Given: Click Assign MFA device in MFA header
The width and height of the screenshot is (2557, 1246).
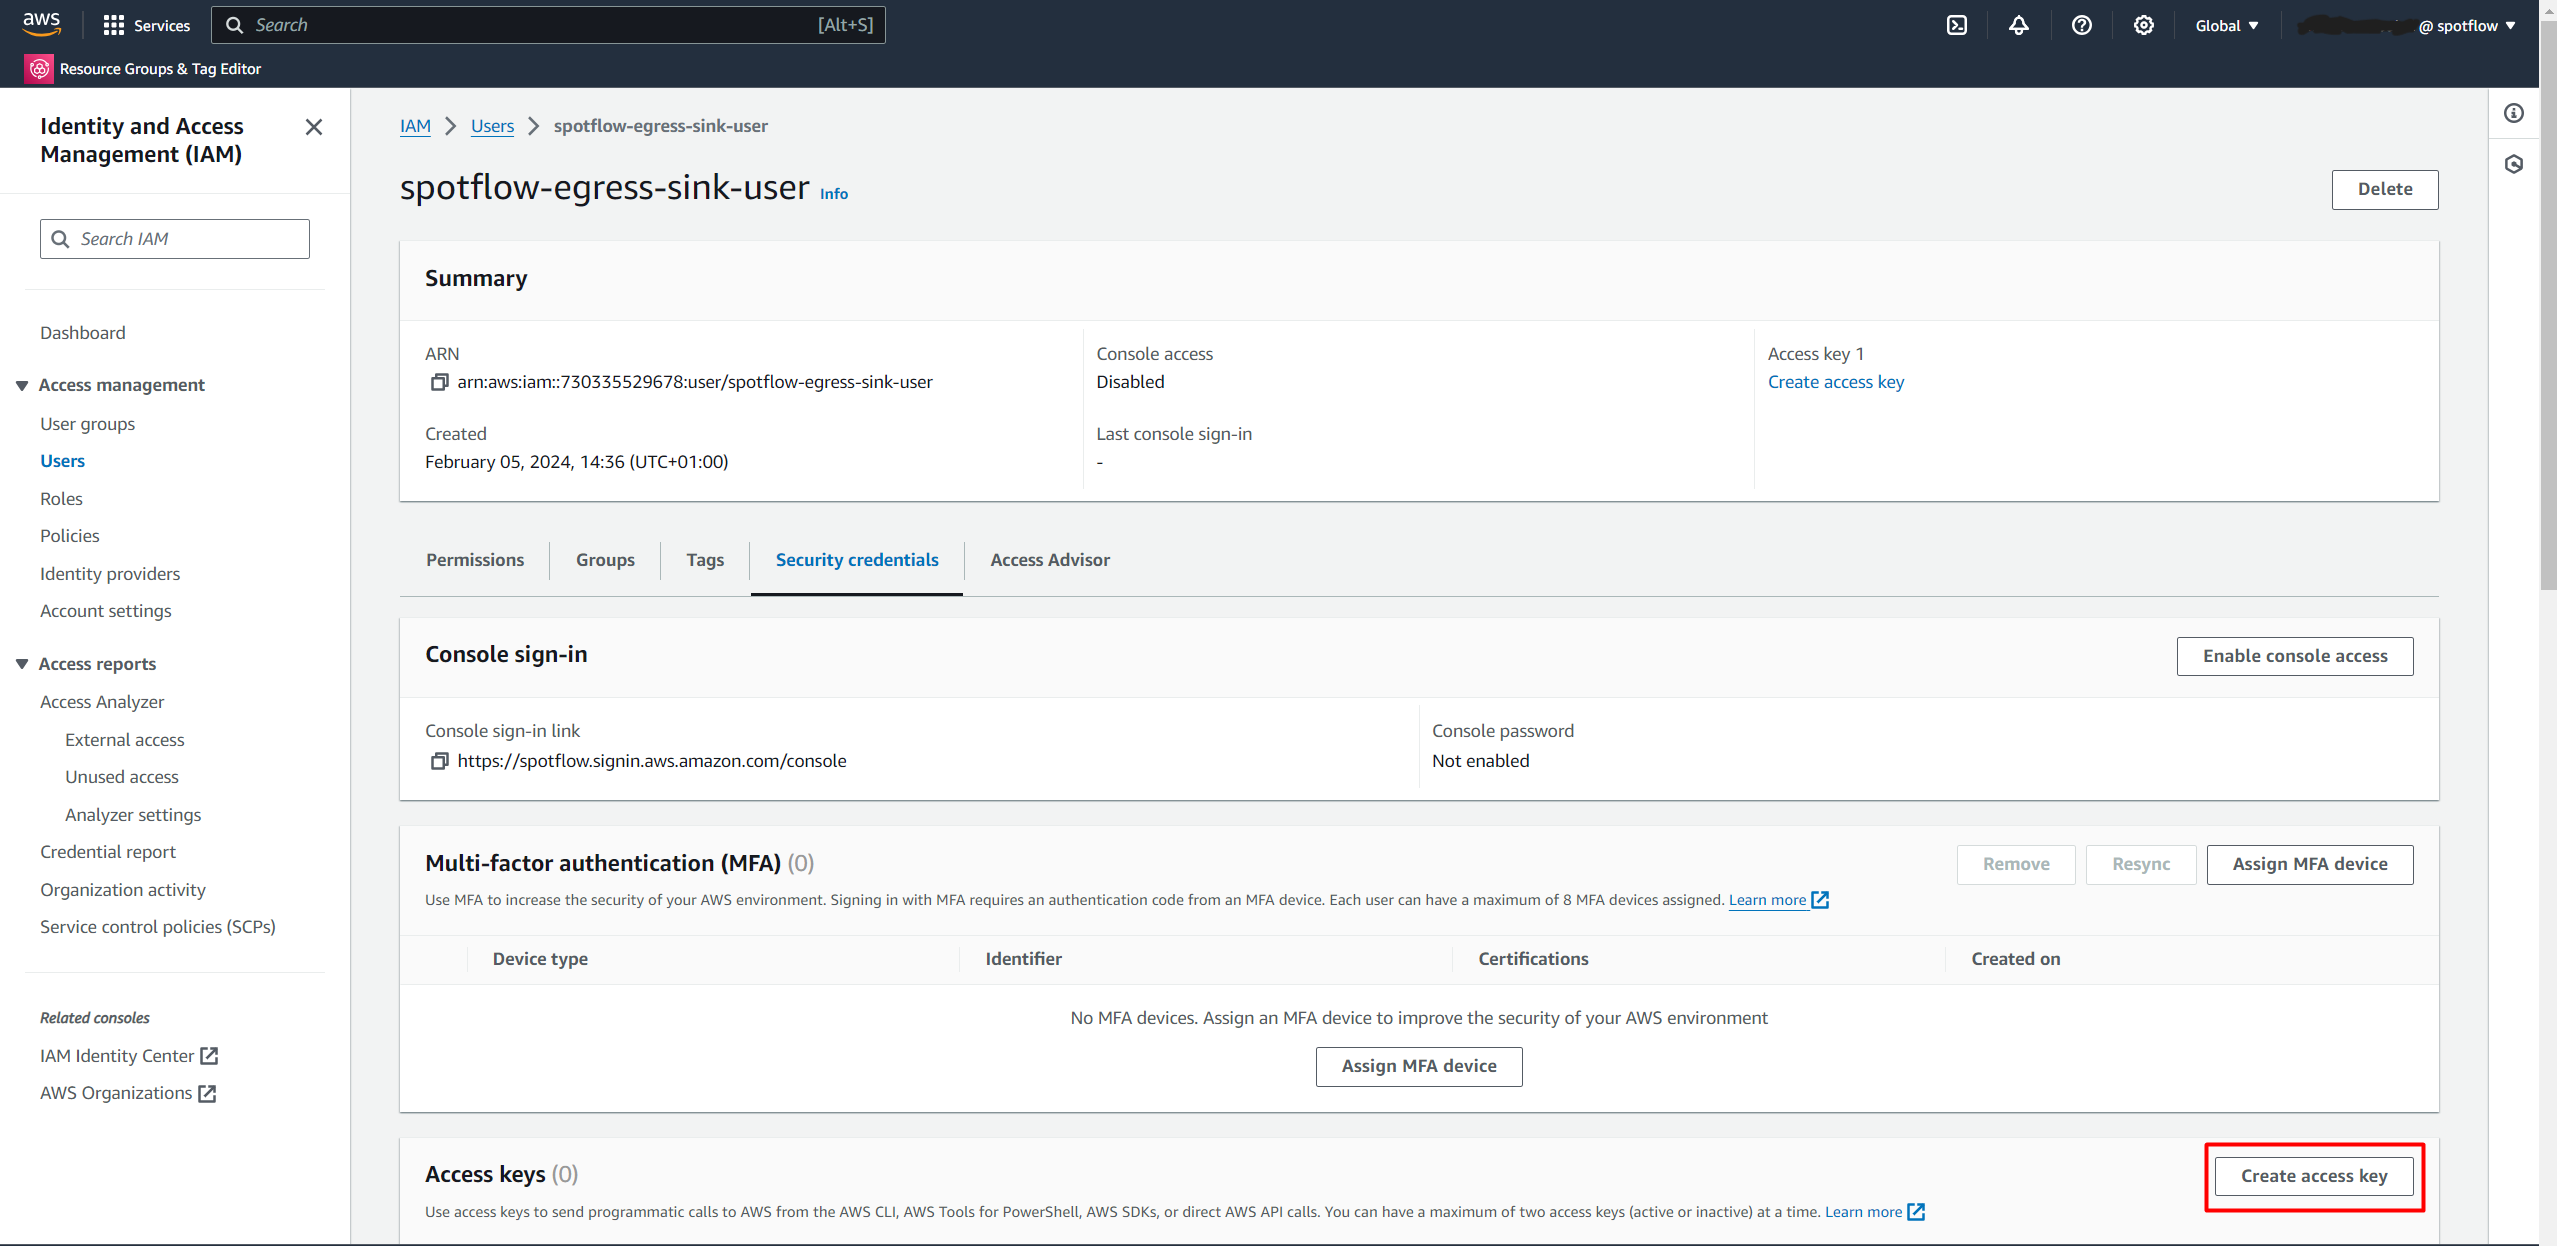Looking at the screenshot, I should click(2310, 864).
